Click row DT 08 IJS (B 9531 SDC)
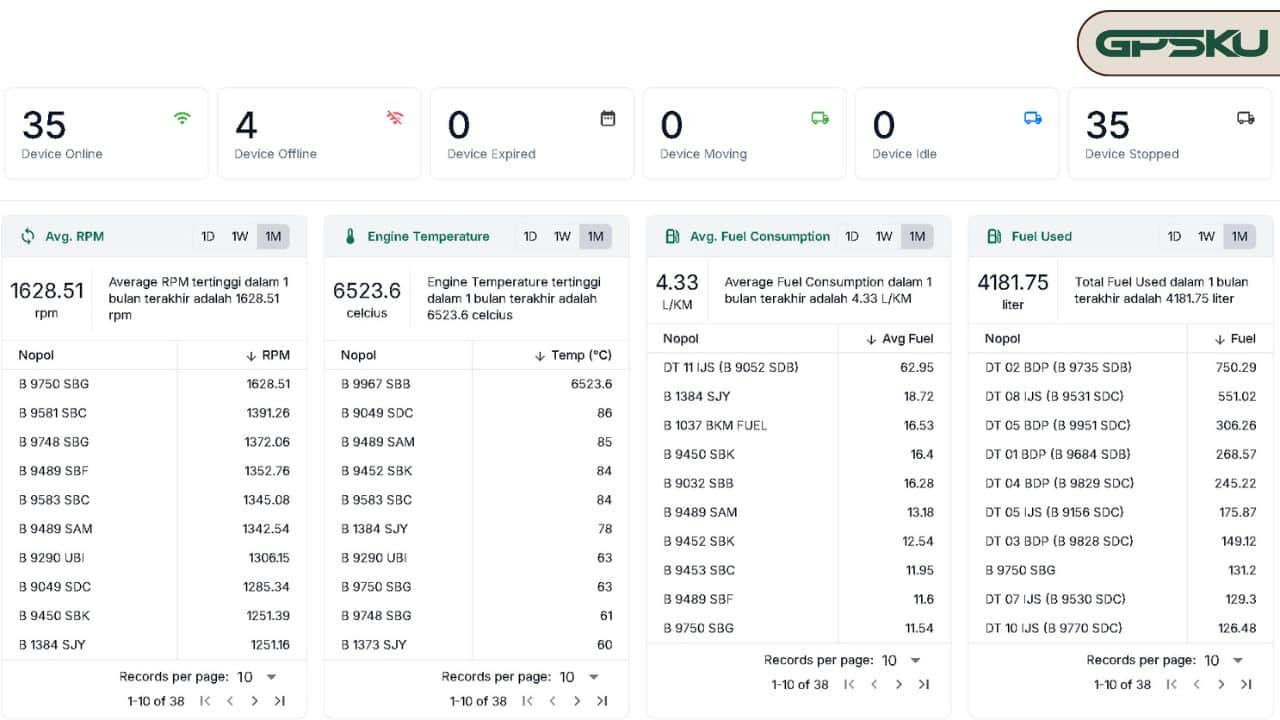Viewport: 1280px width, 720px height. pyautogui.click(x=1121, y=396)
